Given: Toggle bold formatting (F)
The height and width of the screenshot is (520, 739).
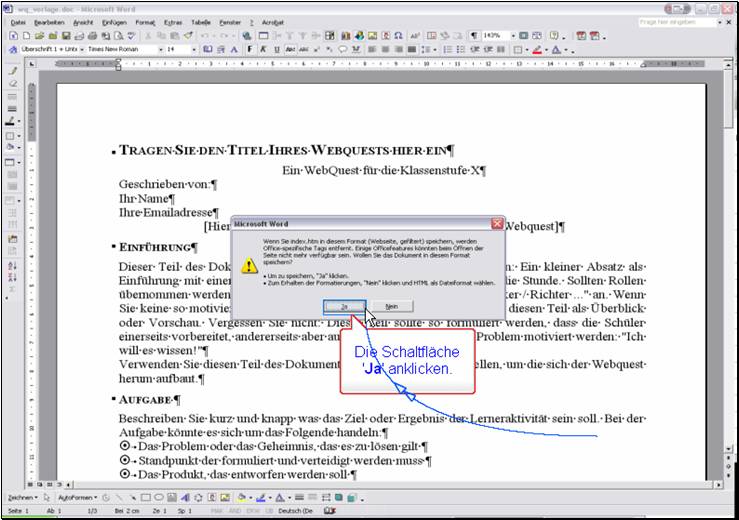Looking at the screenshot, I should click(250, 48).
